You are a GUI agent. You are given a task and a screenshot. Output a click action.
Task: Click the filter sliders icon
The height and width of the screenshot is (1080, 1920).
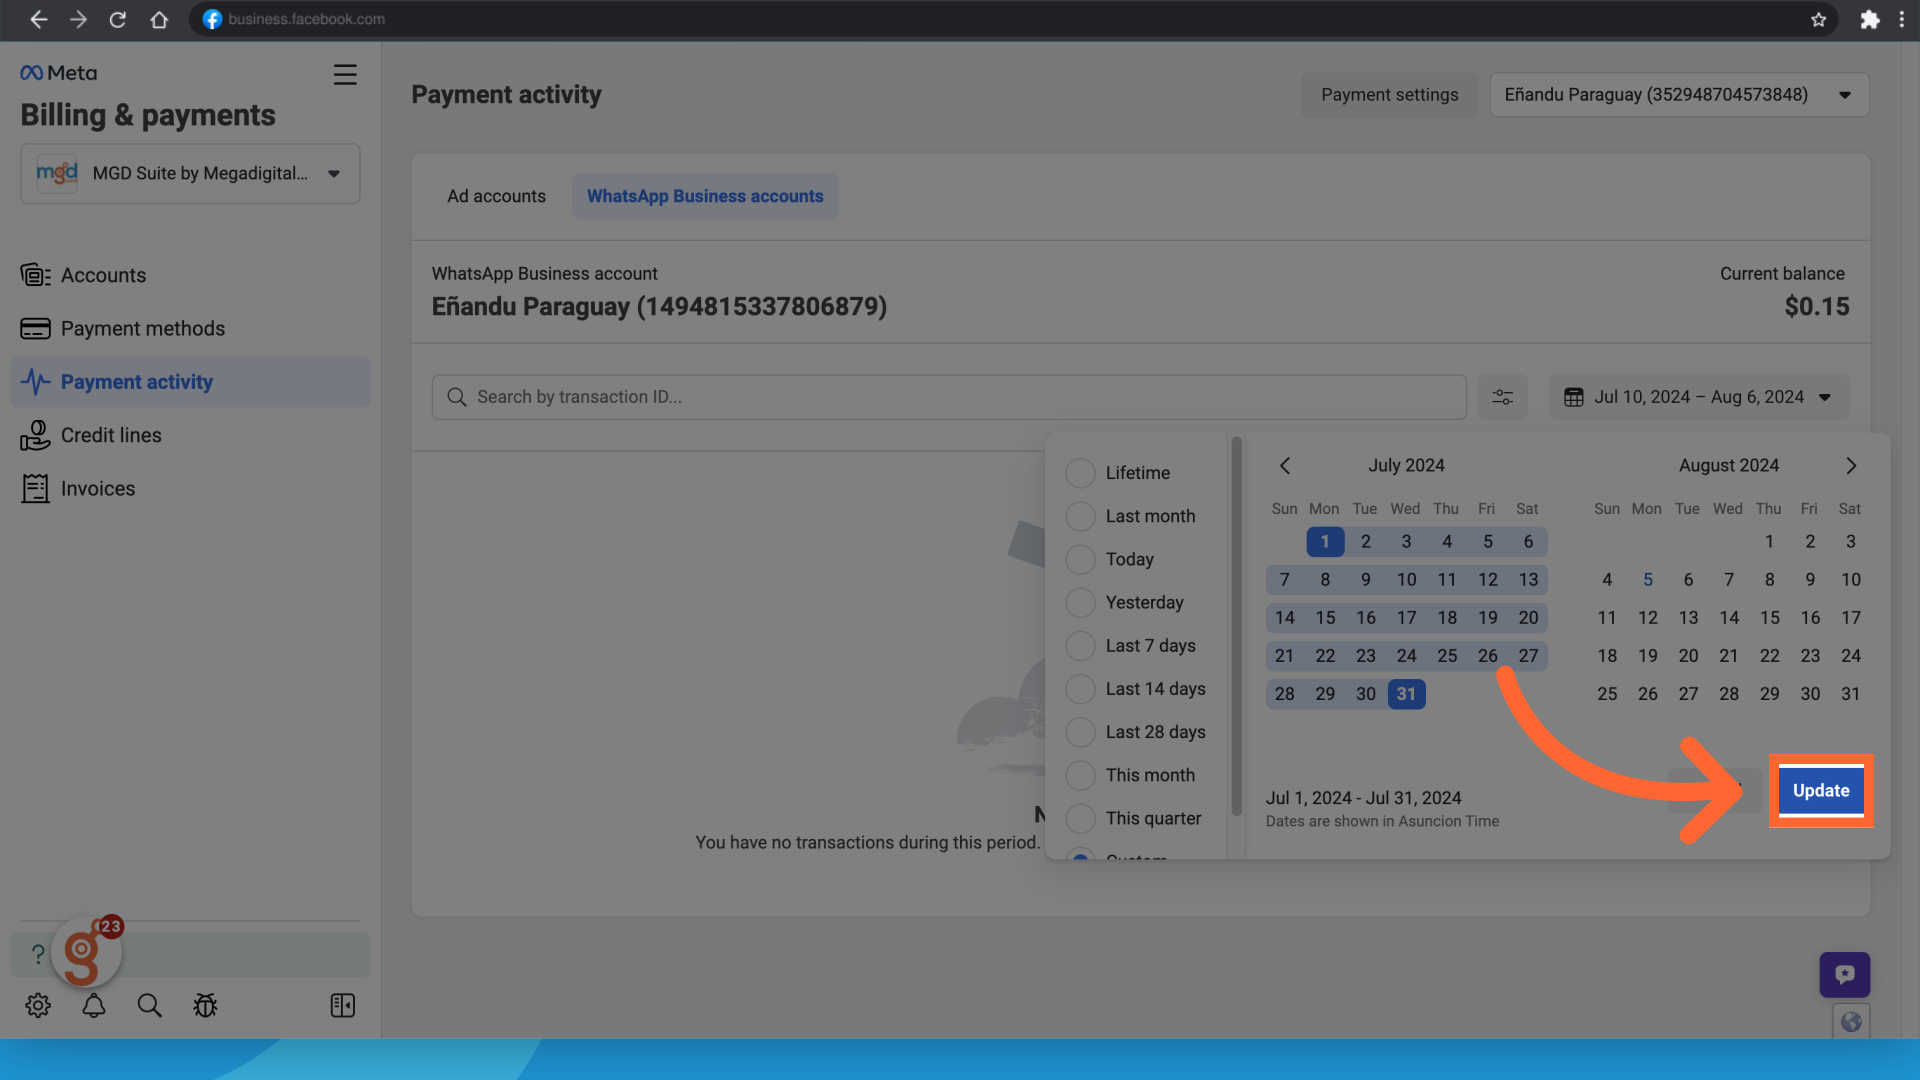point(1502,397)
